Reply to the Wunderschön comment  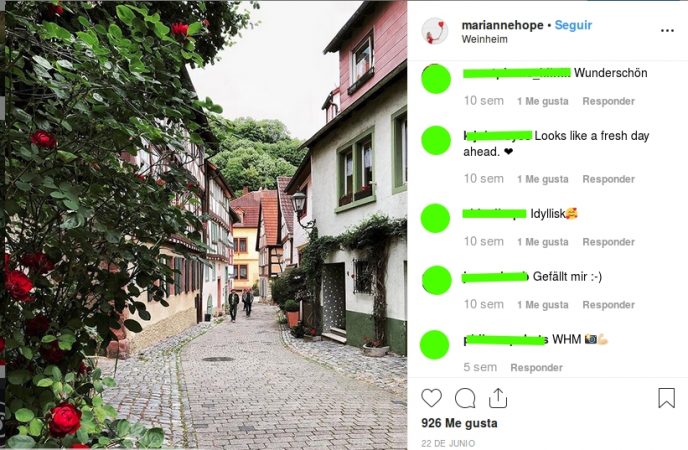tap(608, 101)
